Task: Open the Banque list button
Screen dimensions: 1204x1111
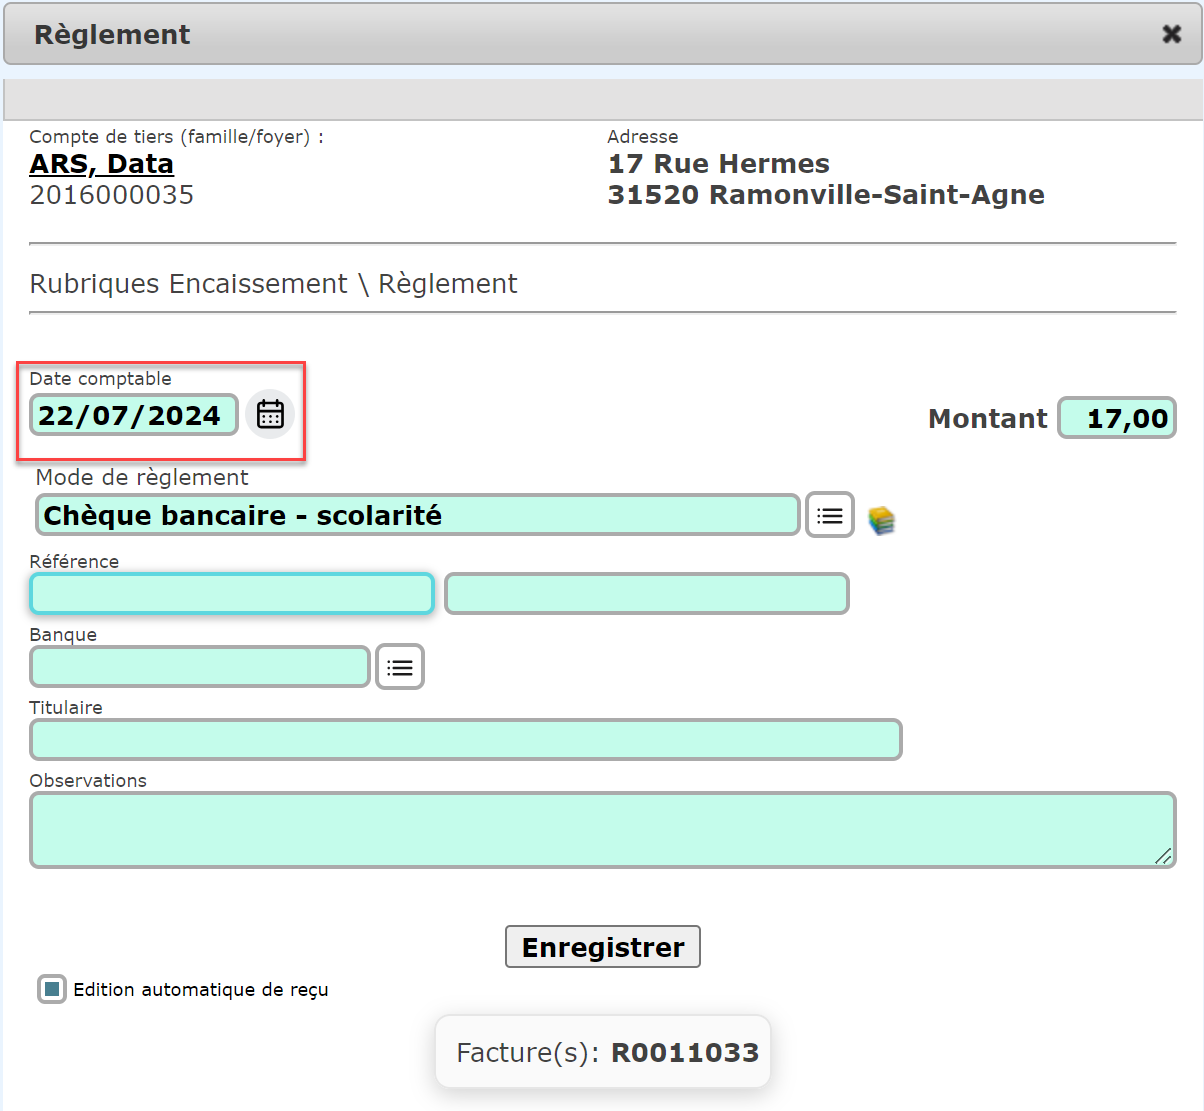Action: point(400,667)
